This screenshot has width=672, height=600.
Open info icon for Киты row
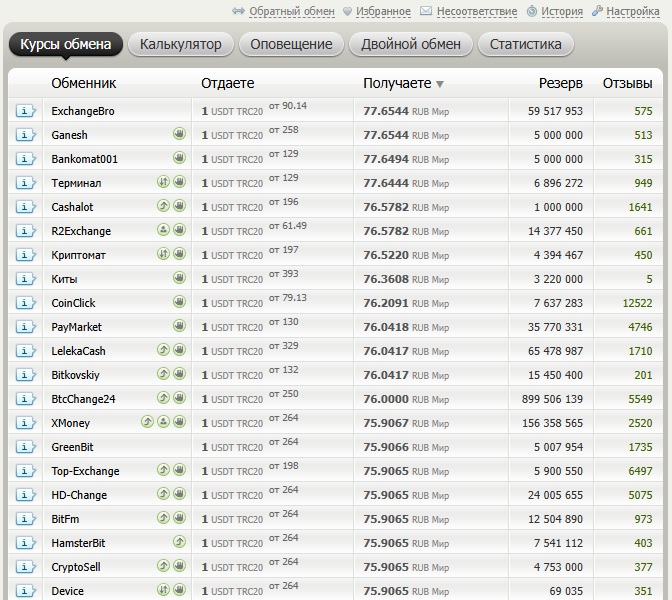pos(25,279)
